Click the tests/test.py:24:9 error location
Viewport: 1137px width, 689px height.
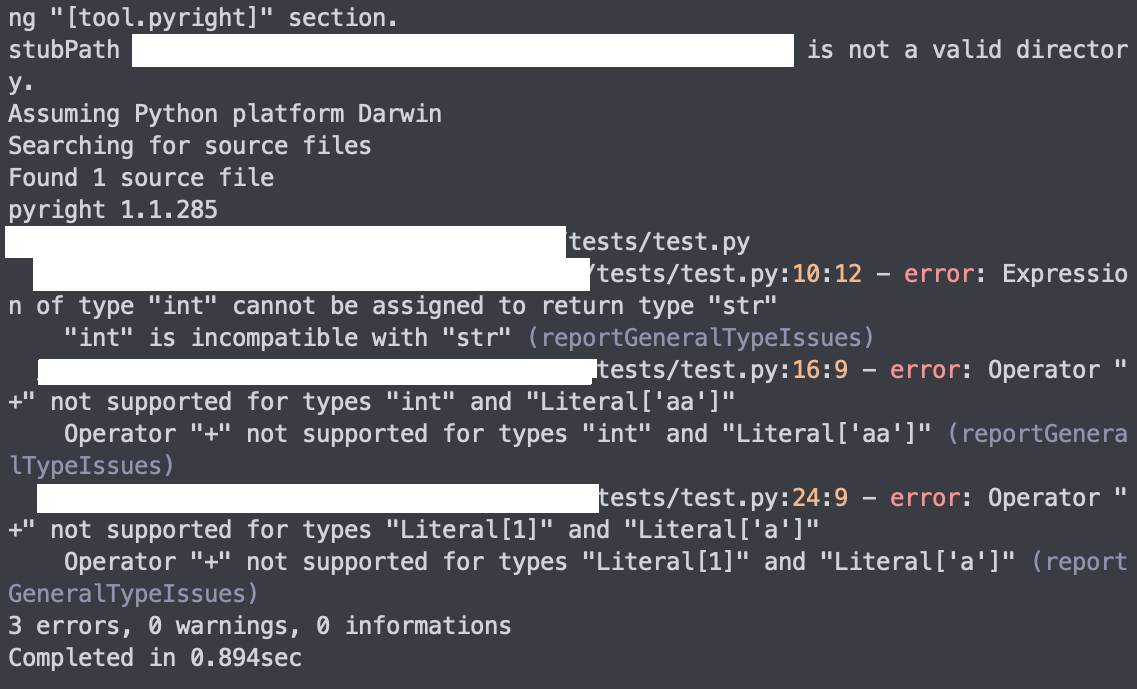tap(723, 498)
